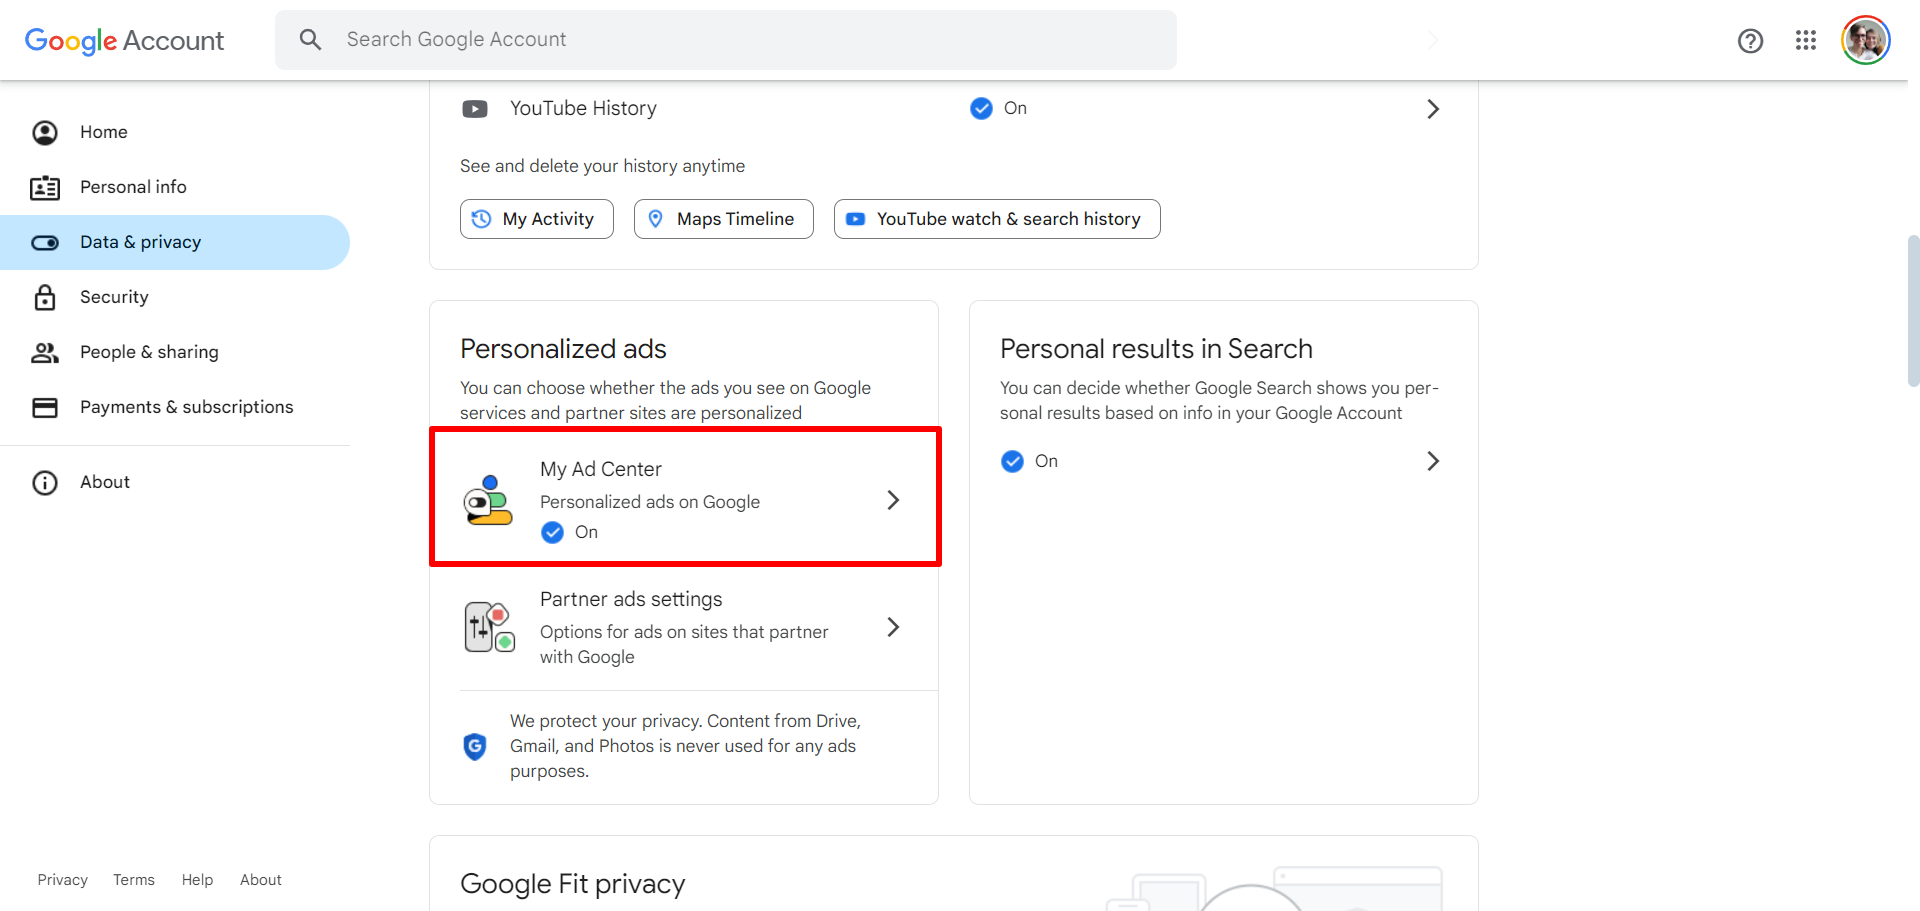Image resolution: width=1920 pixels, height=911 pixels.
Task: Open My Ad Center via its chevron
Action: (893, 500)
